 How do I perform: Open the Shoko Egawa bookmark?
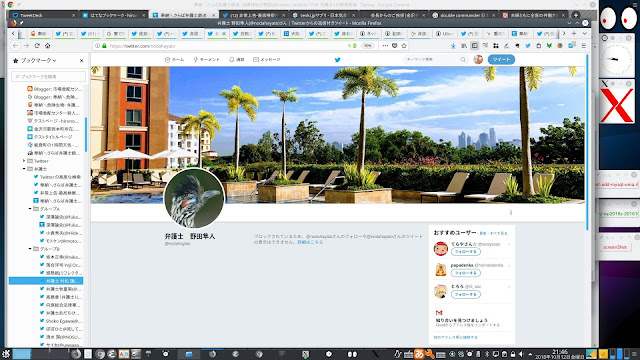point(60,321)
